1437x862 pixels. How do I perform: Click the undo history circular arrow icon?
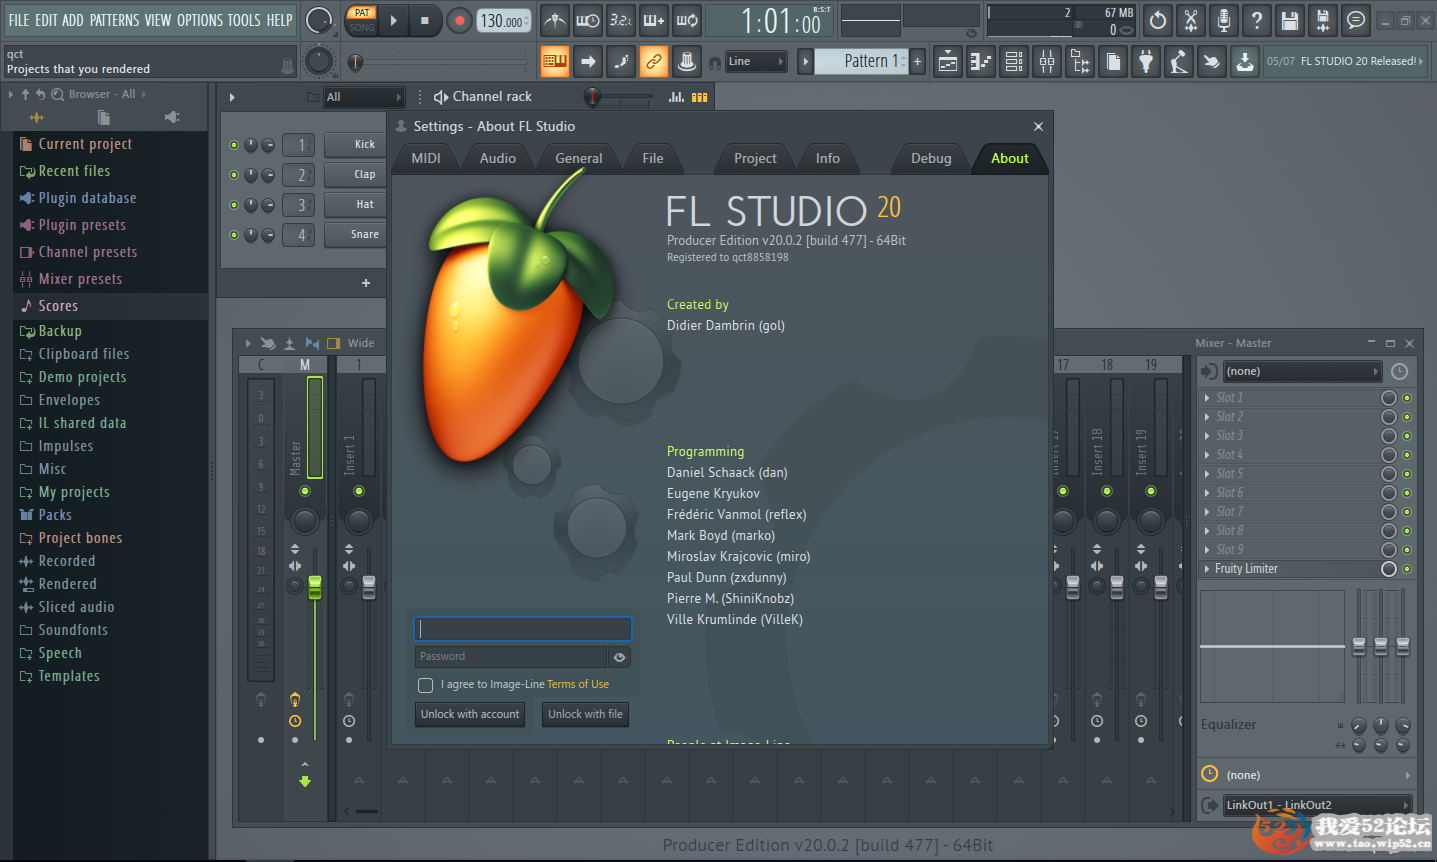coord(1158,20)
